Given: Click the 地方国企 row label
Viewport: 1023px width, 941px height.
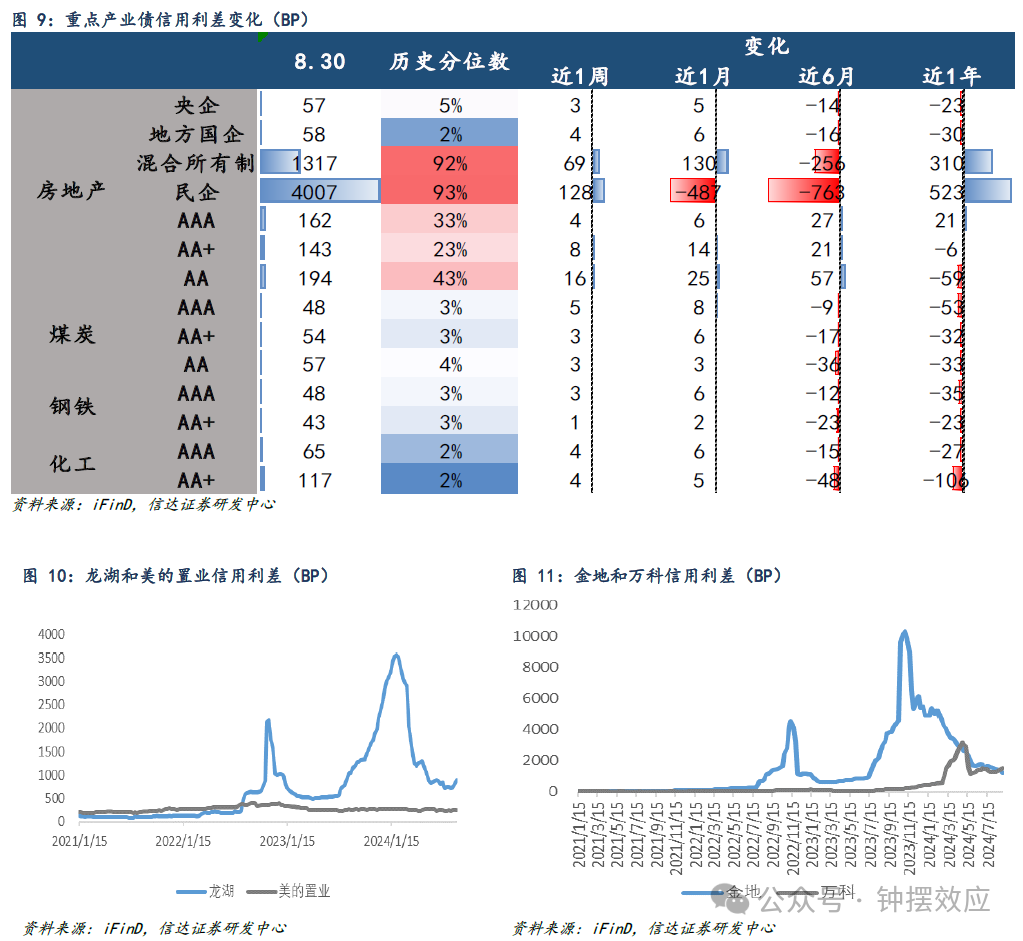Looking at the screenshot, I should click(196, 134).
